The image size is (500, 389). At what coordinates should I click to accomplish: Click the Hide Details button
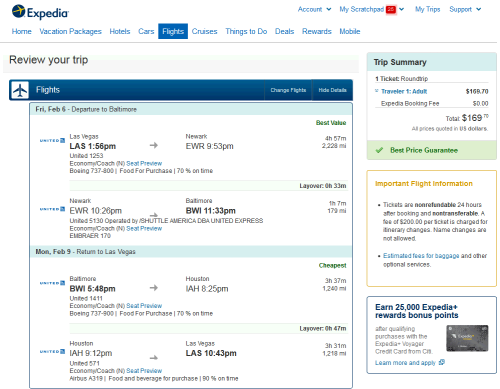pyautogui.click(x=332, y=90)
